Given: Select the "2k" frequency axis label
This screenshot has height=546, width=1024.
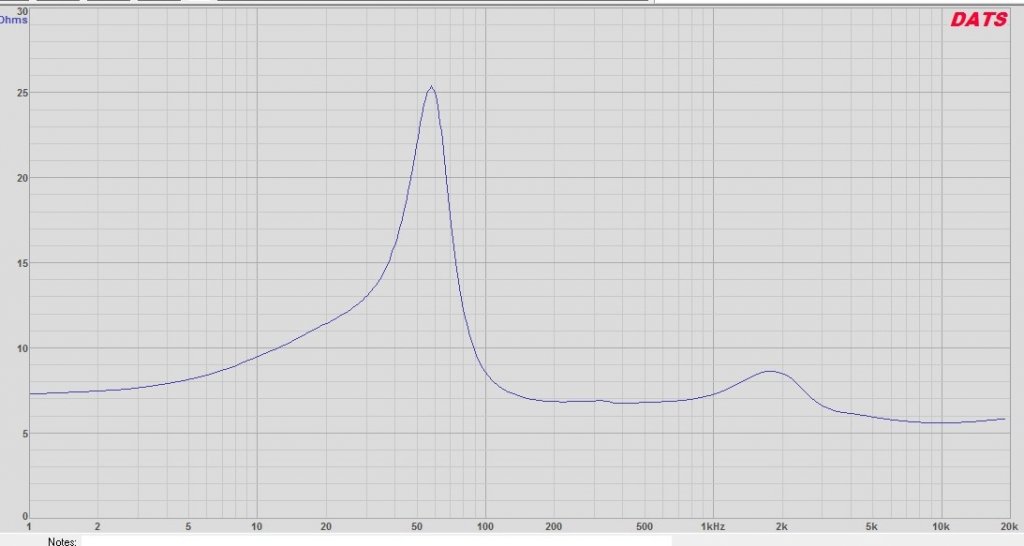Looking at the screenshot, I should (x=781, y=526).
